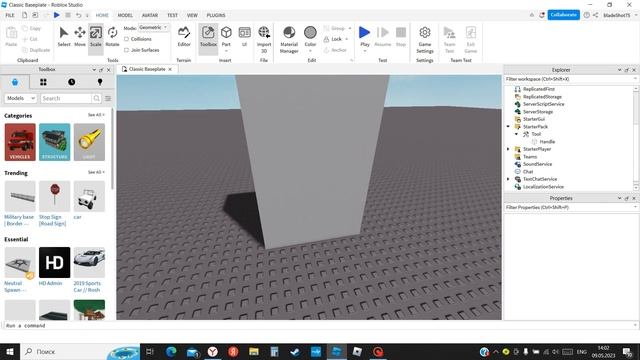Open Toolbox filter options icon
The width and height of the screenshot is (640, 360).
click(108, 98)
